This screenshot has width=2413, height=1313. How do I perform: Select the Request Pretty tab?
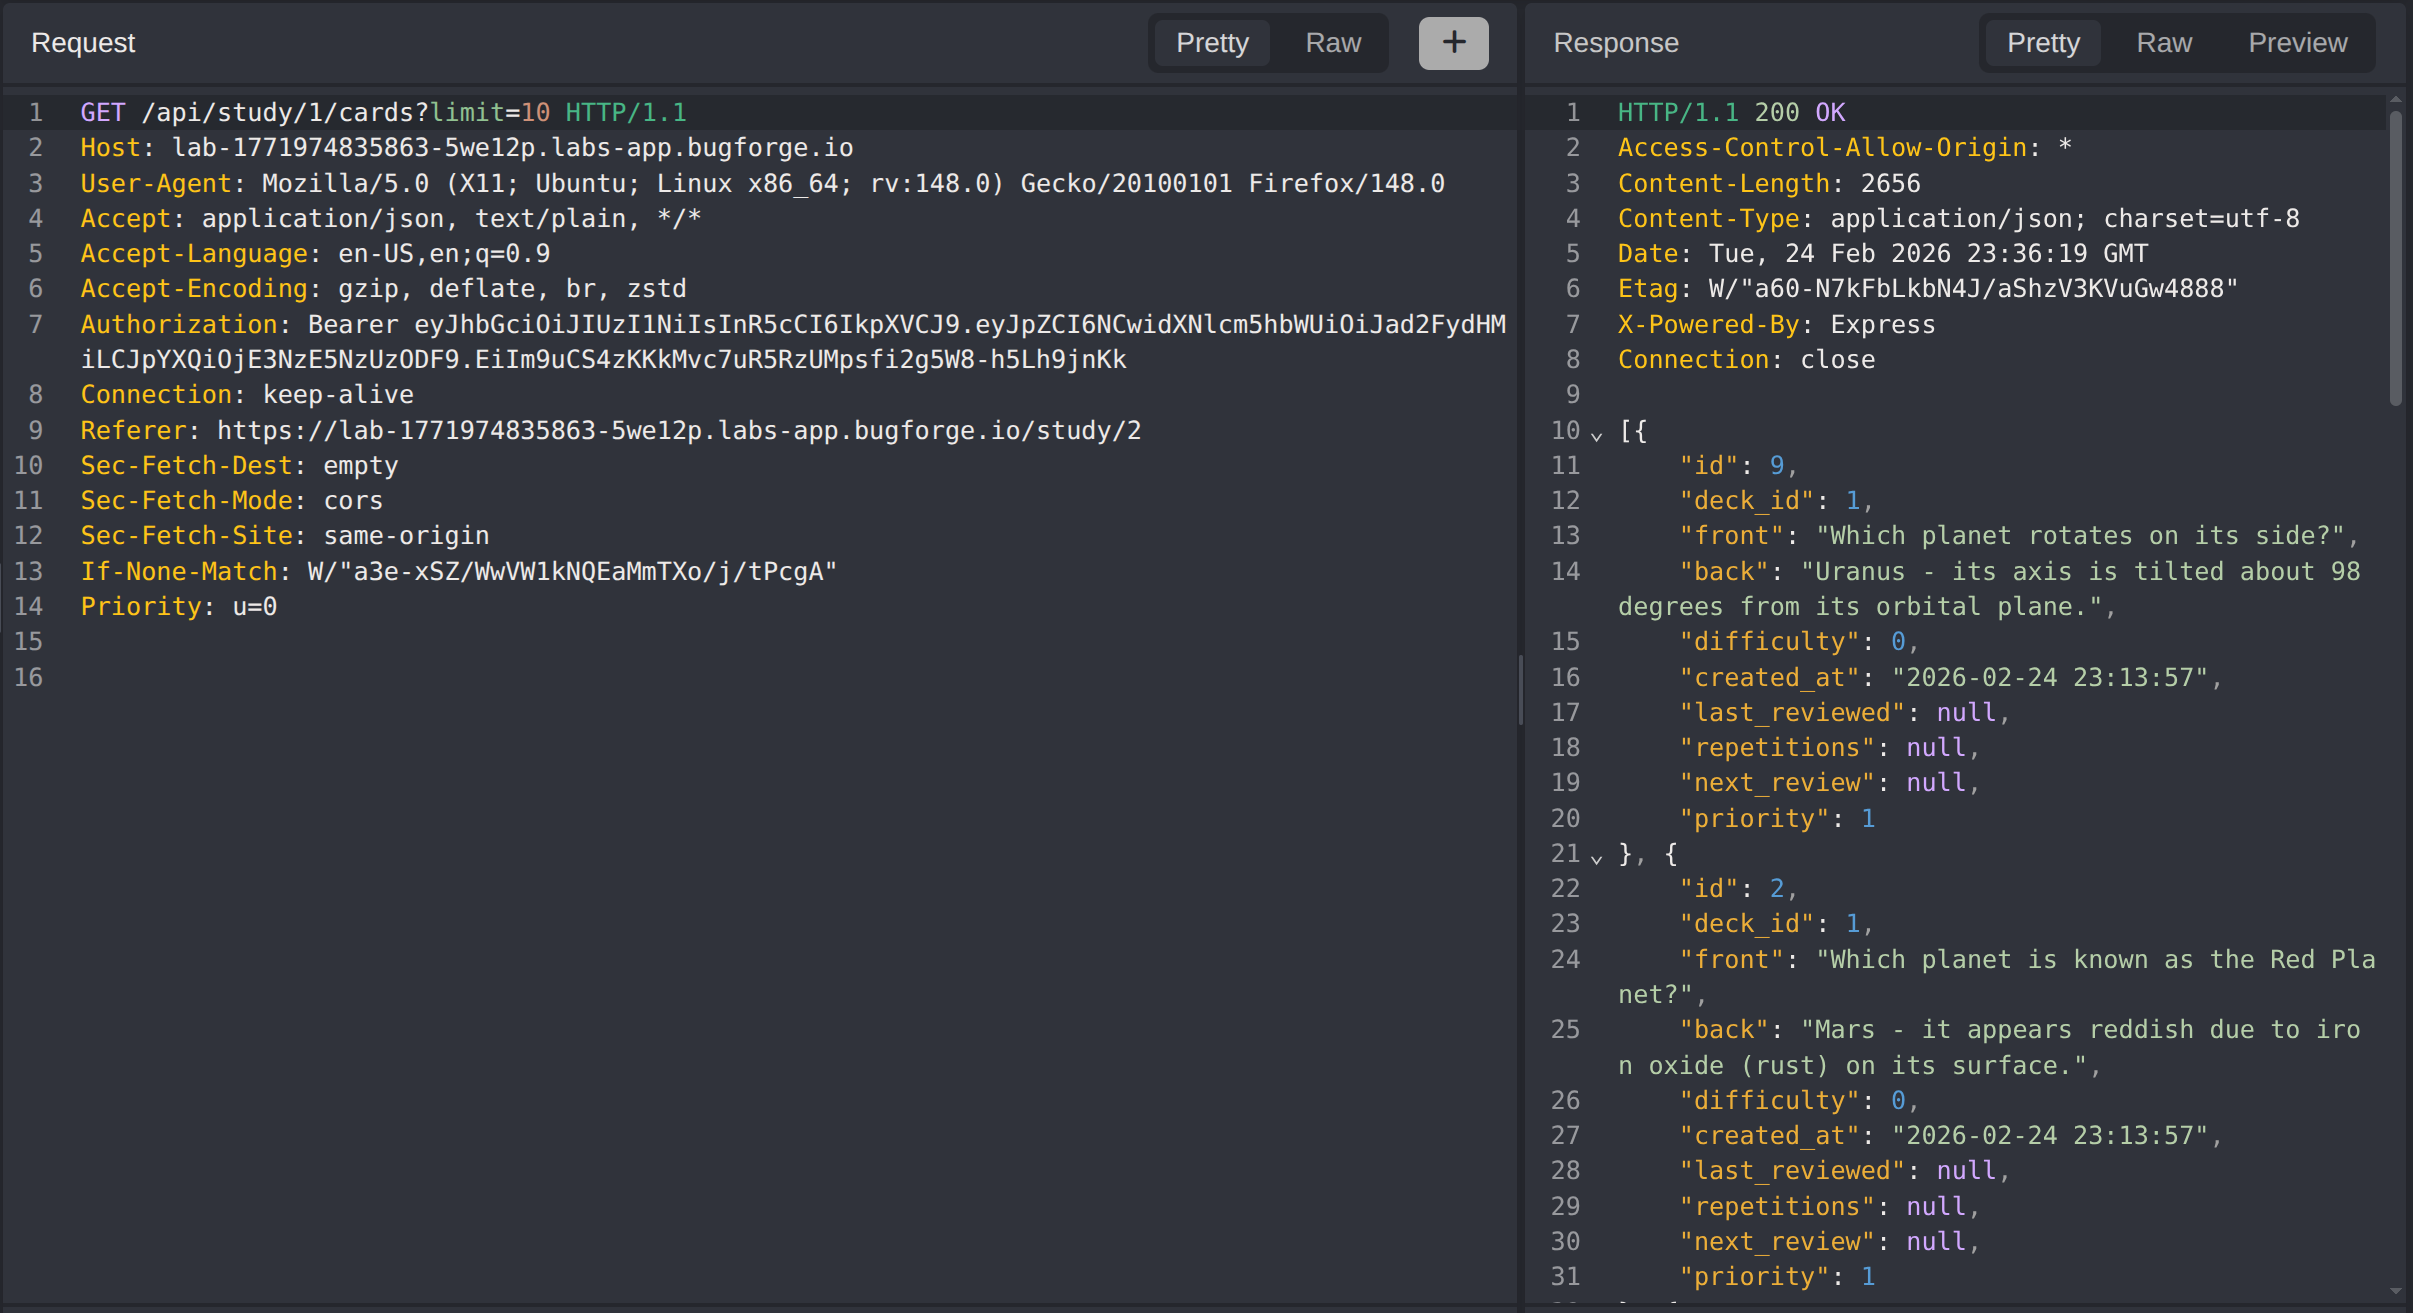(1212, 43)
